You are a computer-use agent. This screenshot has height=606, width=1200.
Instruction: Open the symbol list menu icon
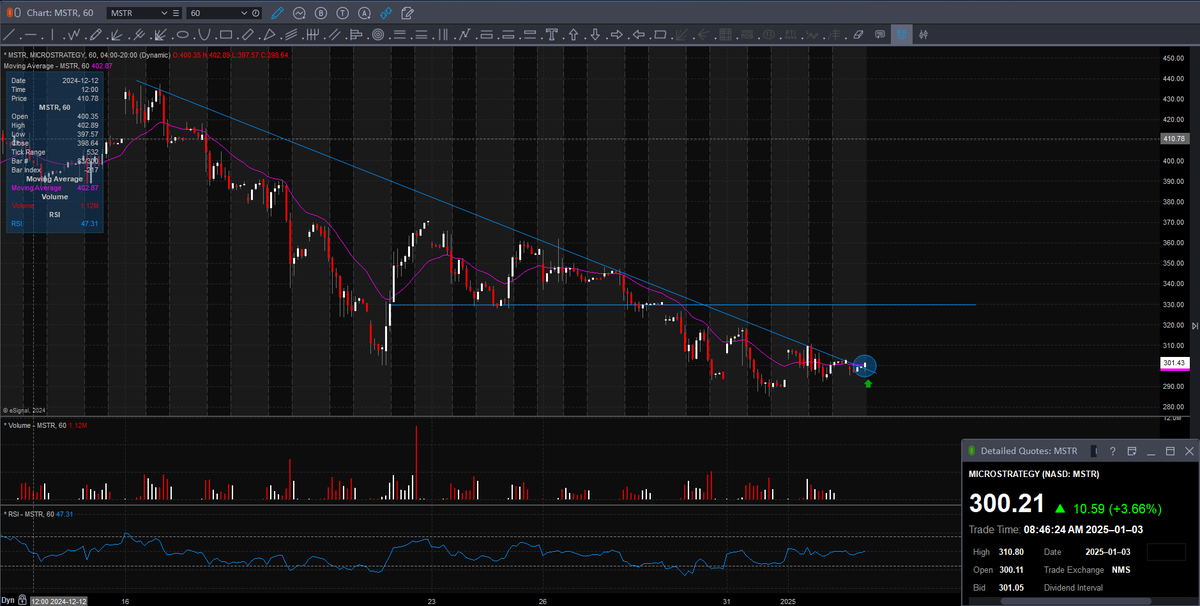pos(178,13)
